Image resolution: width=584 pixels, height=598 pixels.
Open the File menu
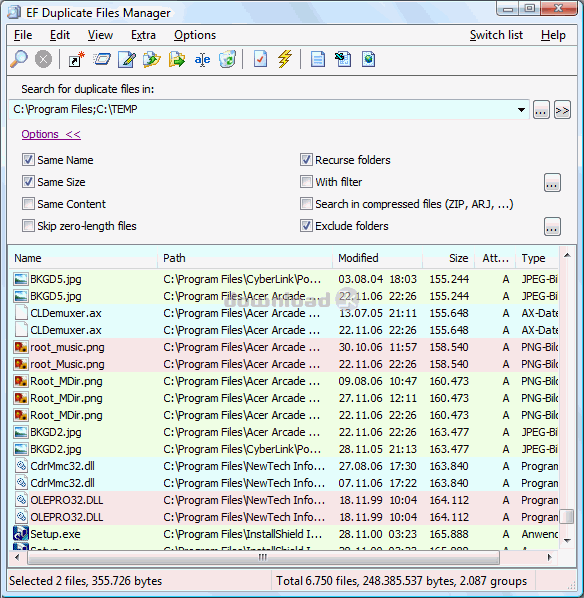[23, 35]
